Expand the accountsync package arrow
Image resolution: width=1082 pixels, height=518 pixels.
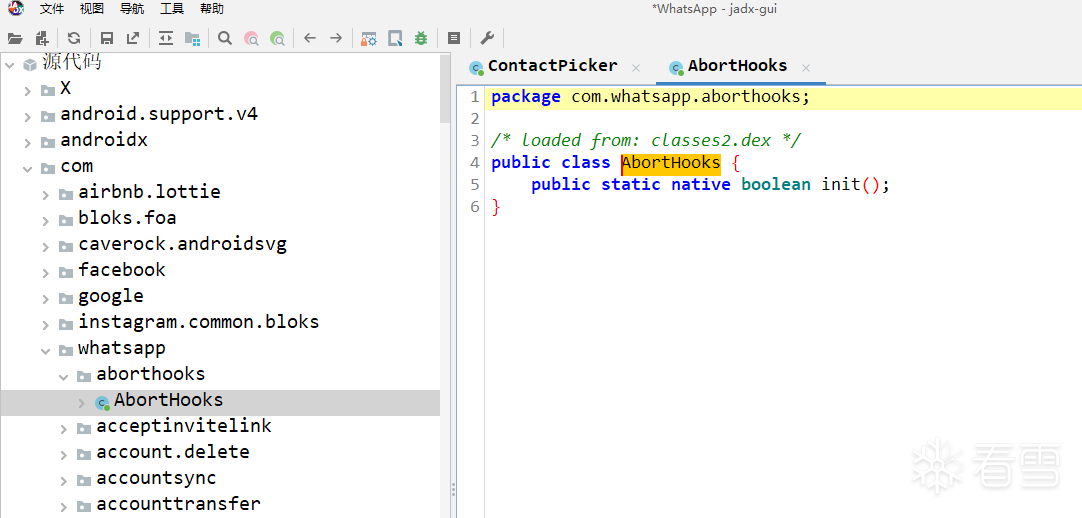[x=63, y=480]
